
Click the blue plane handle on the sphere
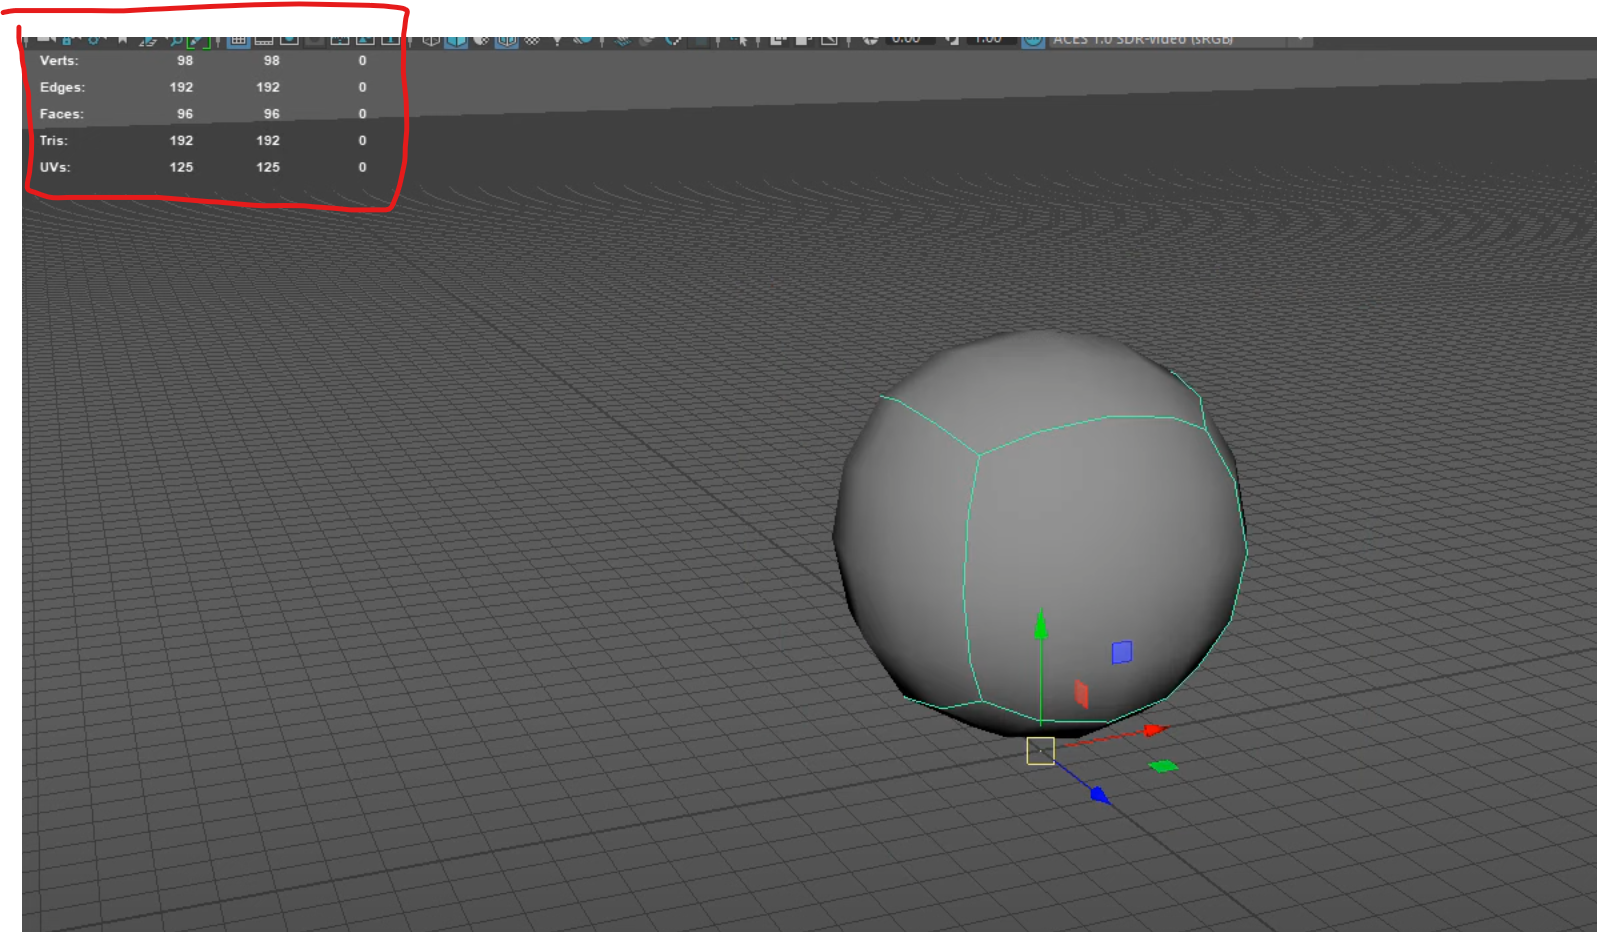1122,652
